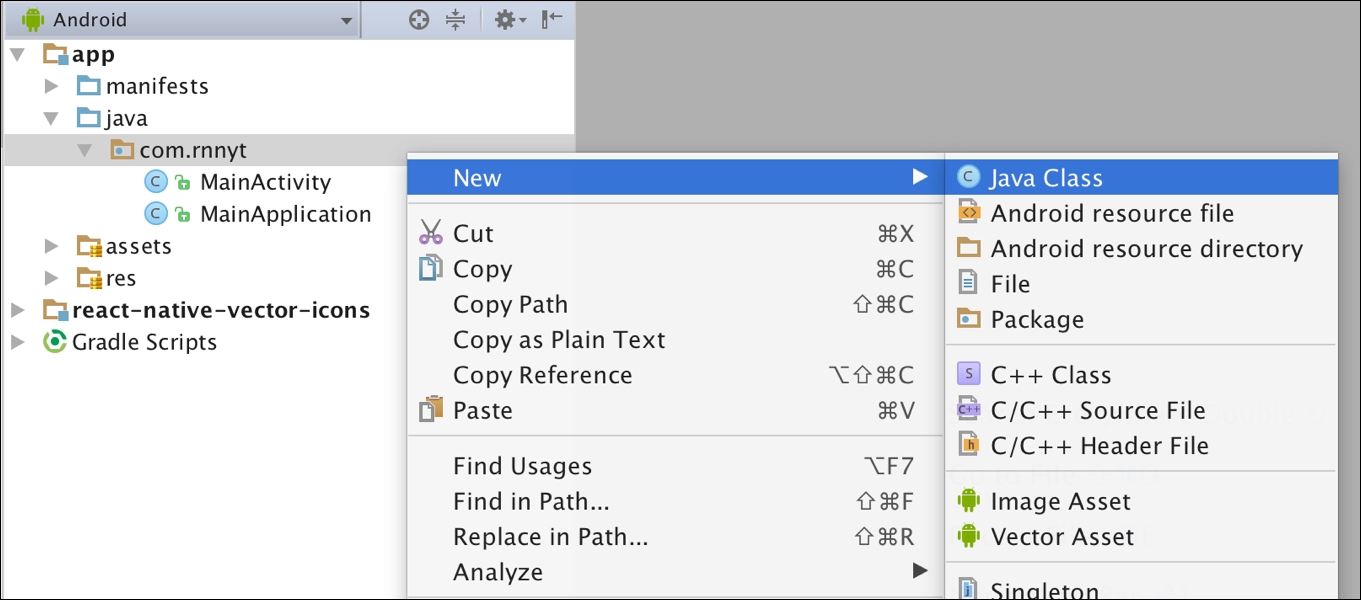Create new C/C++ Source File

click(1141, 410)
